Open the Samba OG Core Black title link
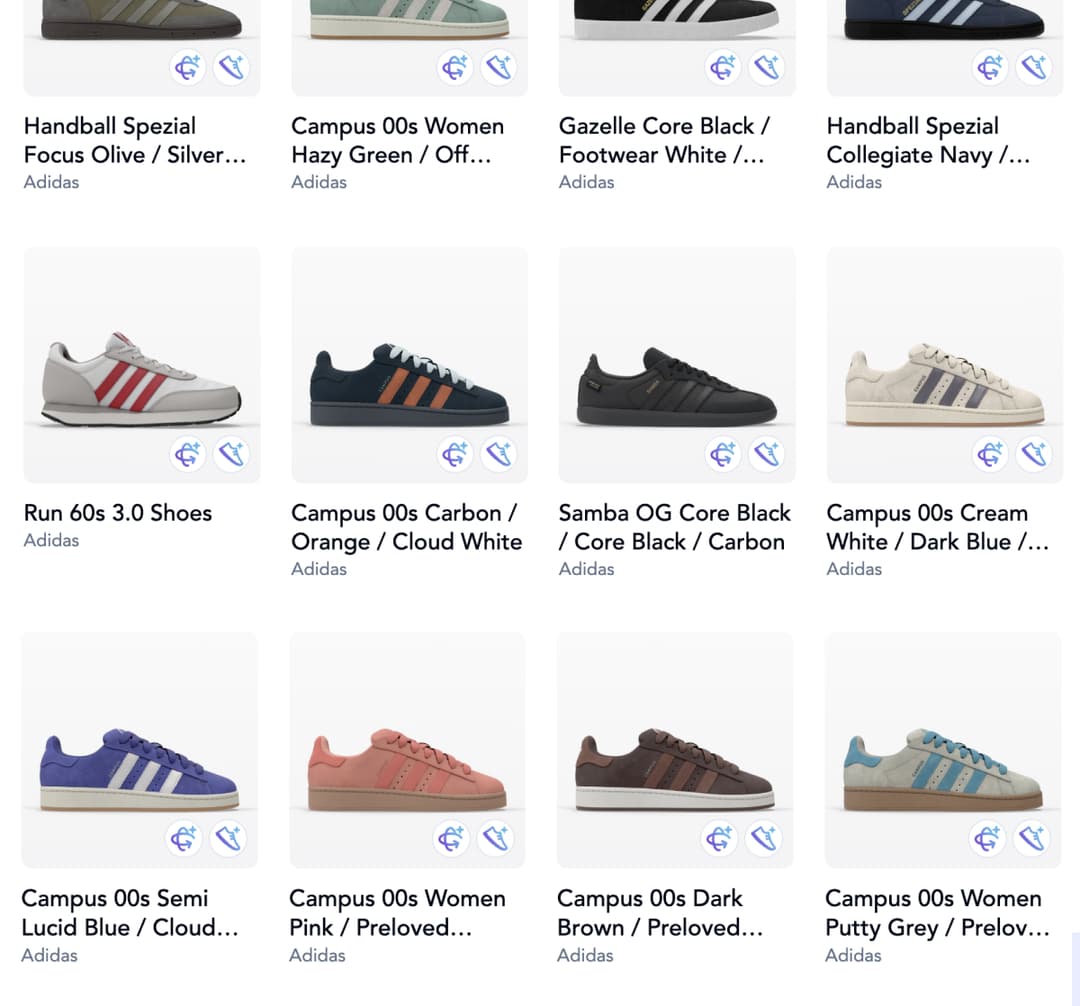 point(674,527)
